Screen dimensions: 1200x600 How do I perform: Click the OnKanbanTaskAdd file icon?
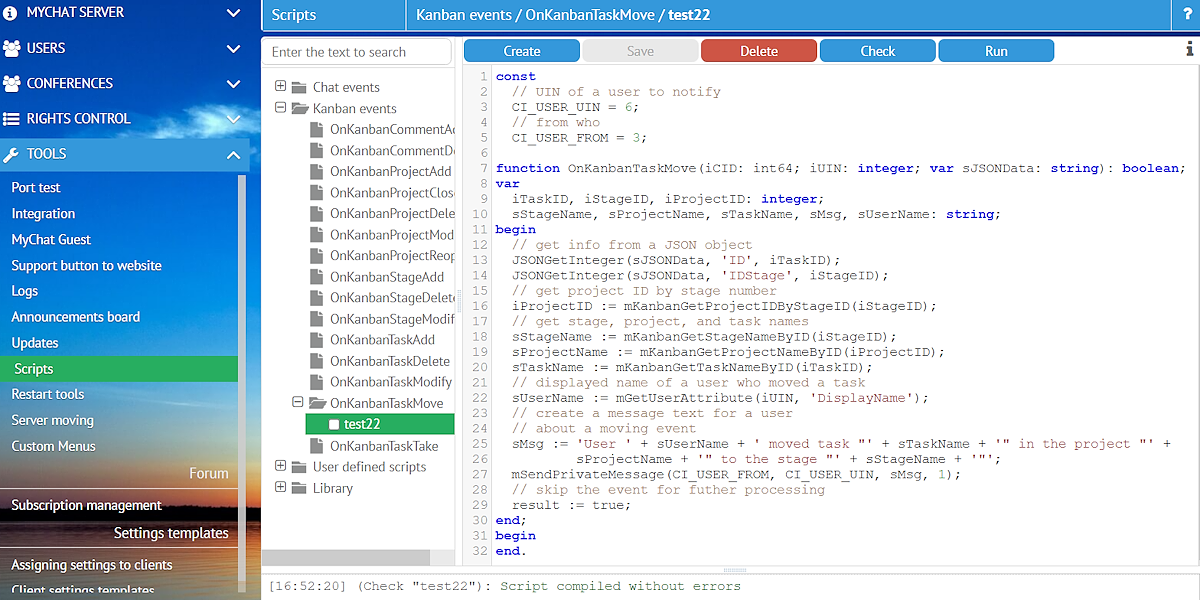(317, 340)
